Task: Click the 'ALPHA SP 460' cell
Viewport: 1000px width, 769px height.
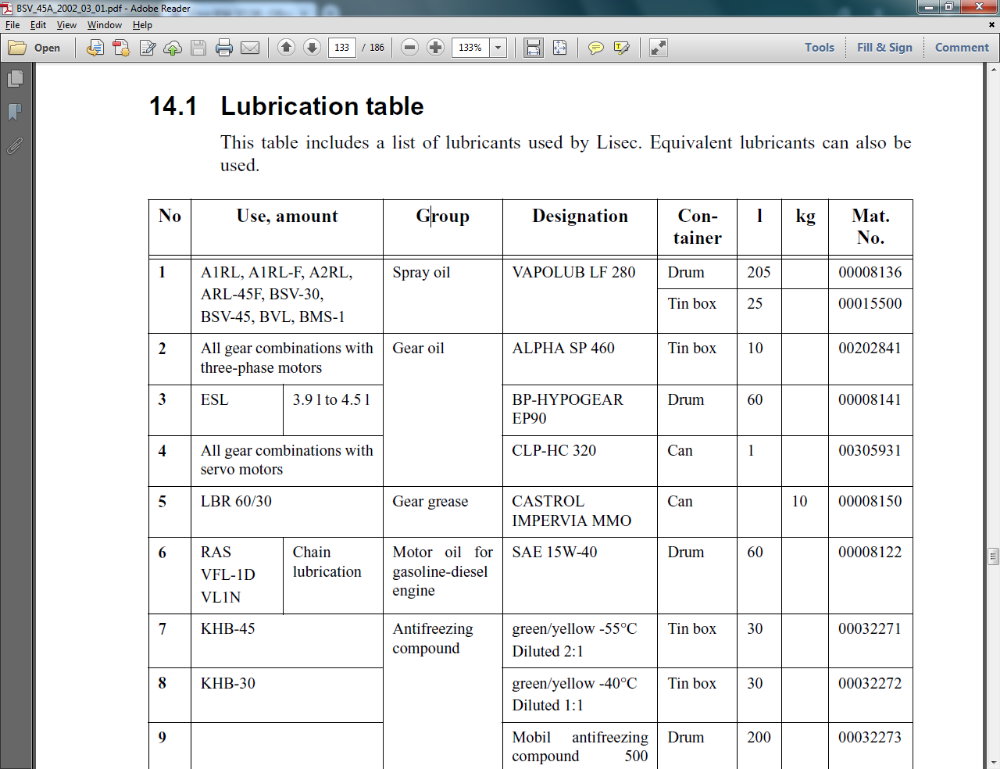Action: tap(563, 348)
